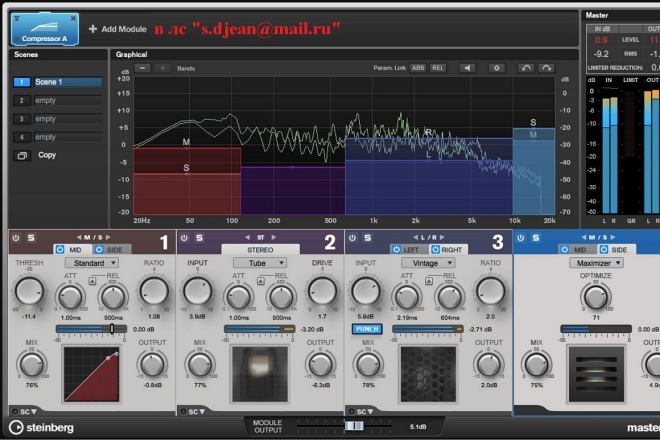The height and width of the screenshot is (440, 660).
Task: Set Param Link to REL
Action: 438,68
